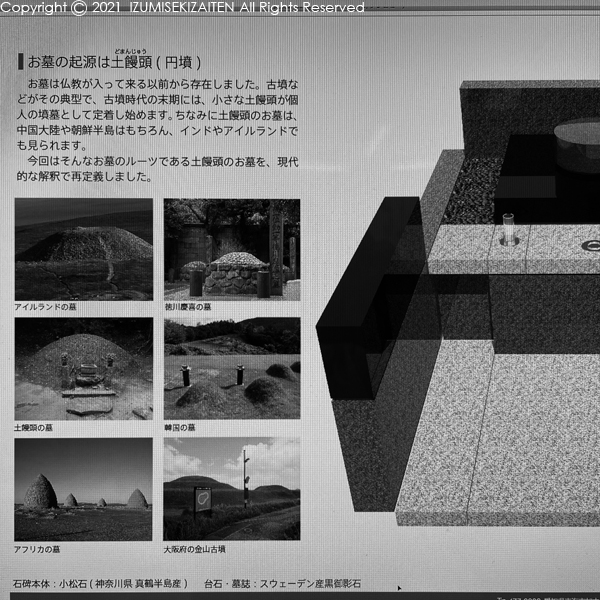
Task: Select the Tokugawa Yoshinobu grave photo
Action: tap(231, 247)
